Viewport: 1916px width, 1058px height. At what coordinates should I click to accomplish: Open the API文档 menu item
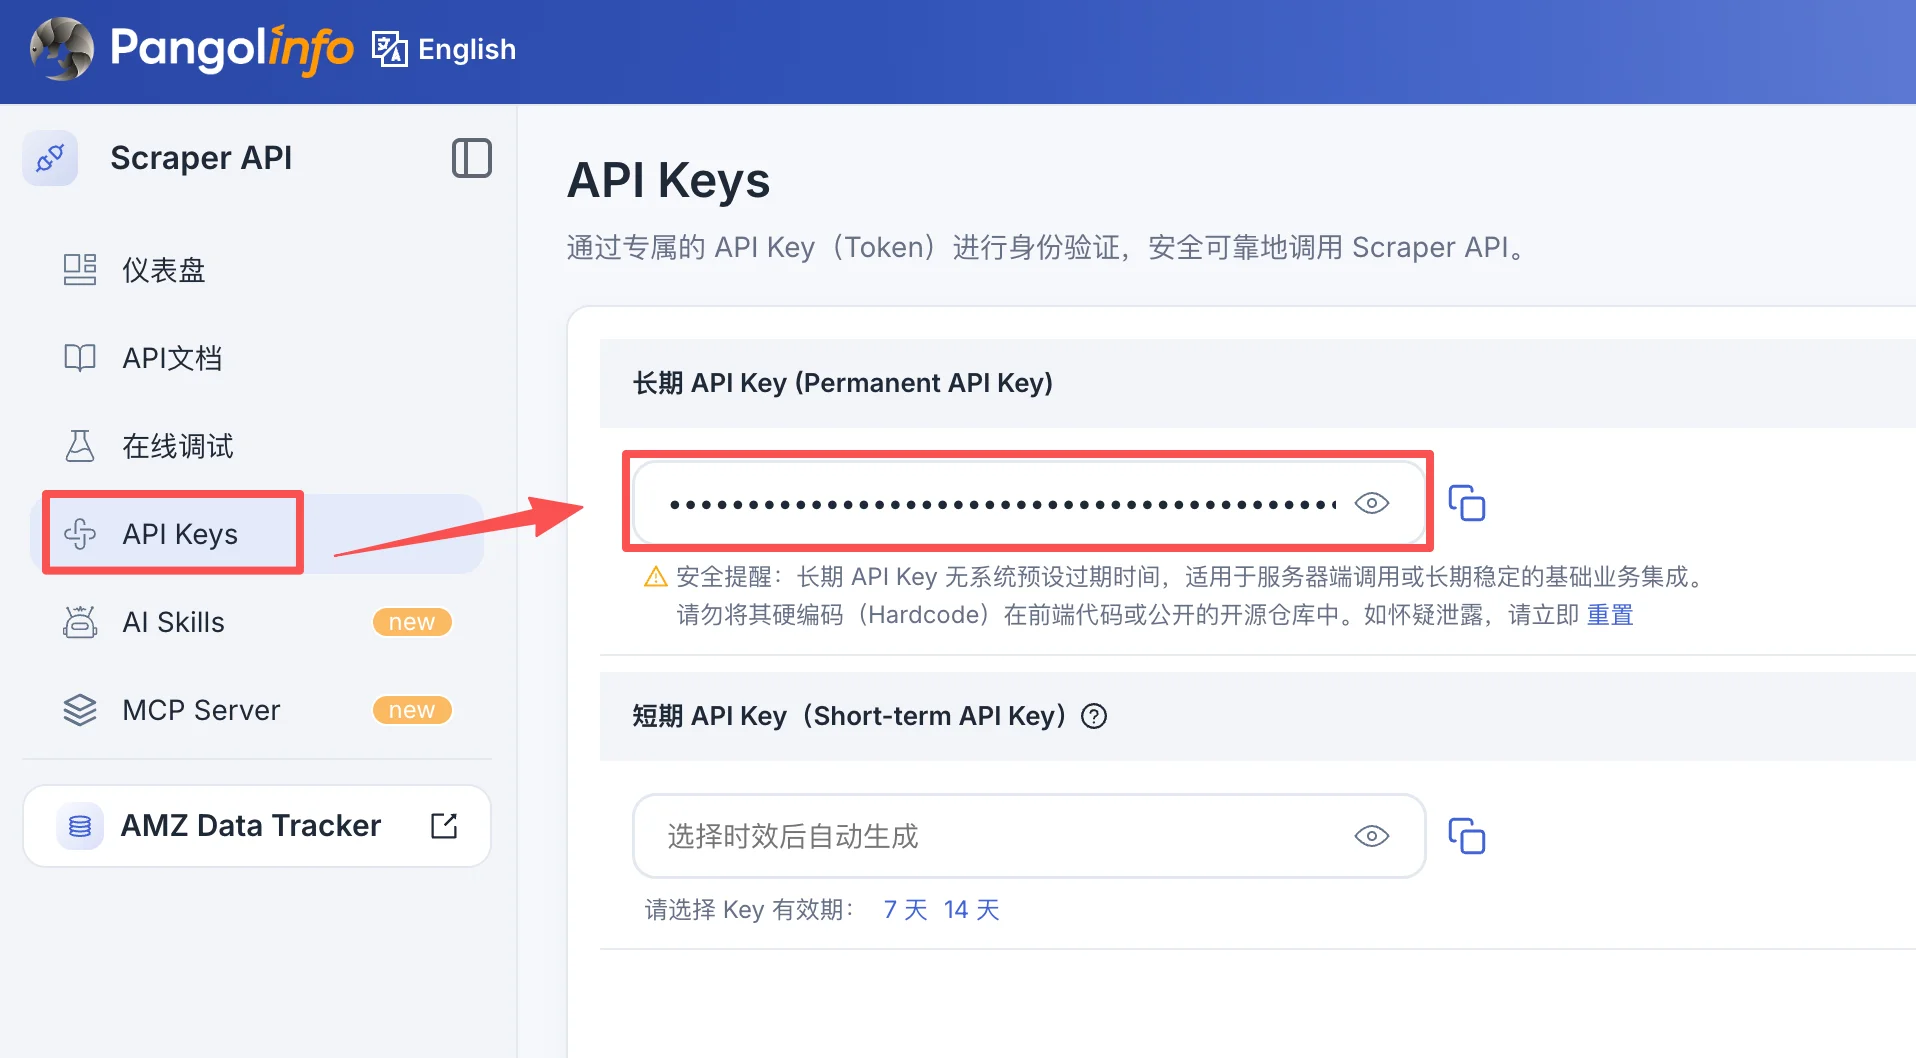[x=258, y=358]
